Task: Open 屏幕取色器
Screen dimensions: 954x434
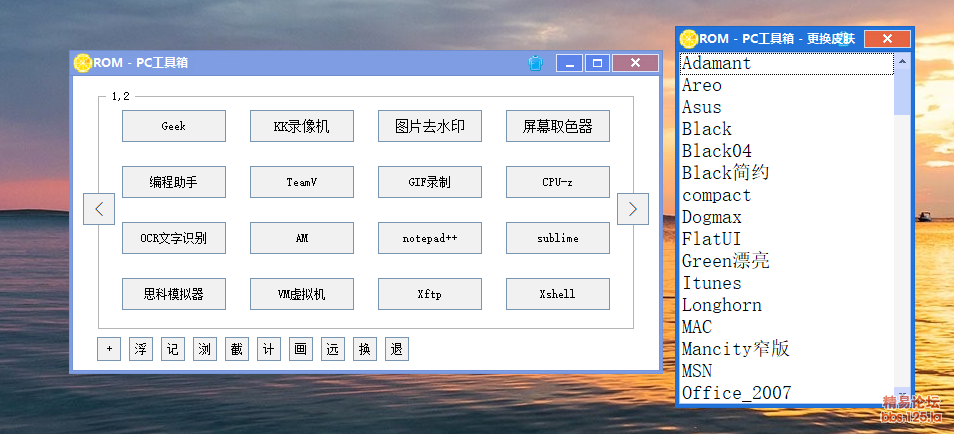Action: 558,126
